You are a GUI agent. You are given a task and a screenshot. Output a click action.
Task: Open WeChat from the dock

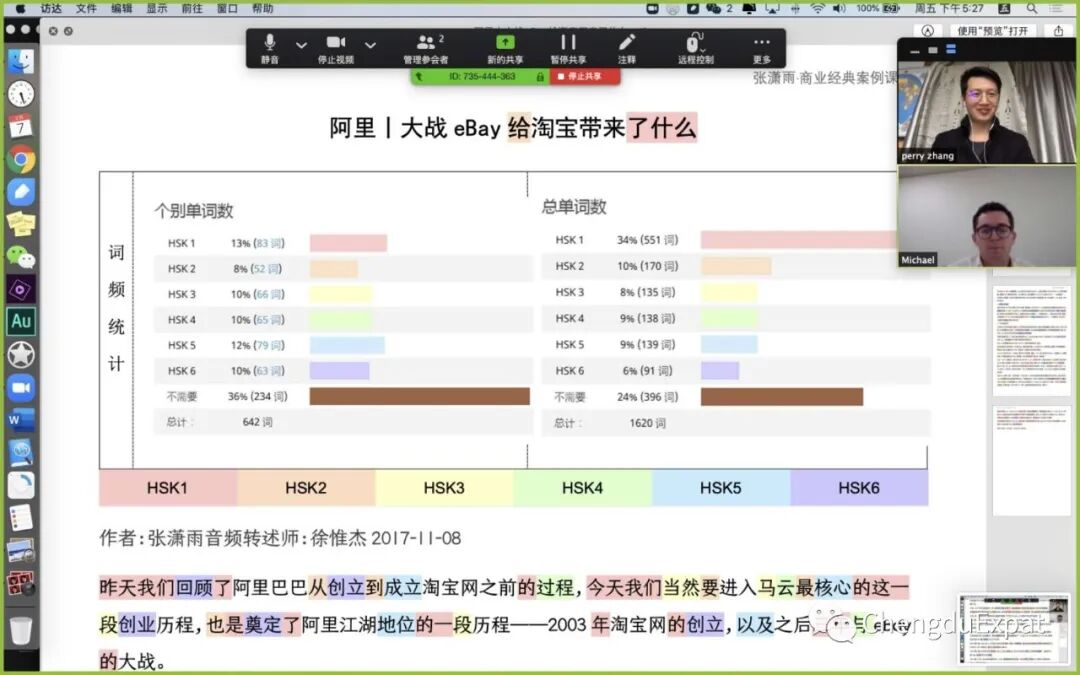coord(21,257)
